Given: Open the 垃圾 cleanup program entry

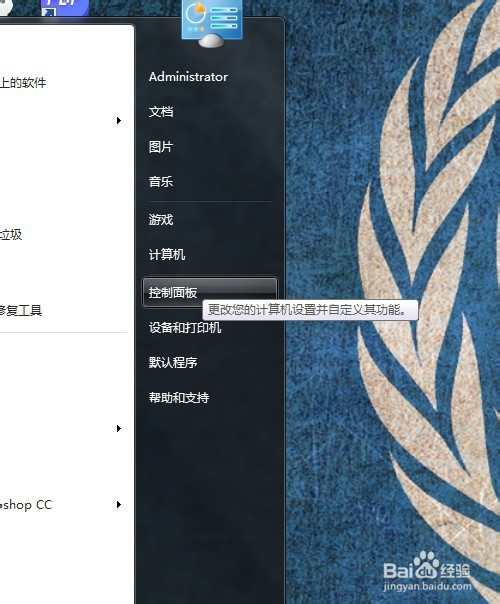Looking at the screenshot, I should point(11,235).
